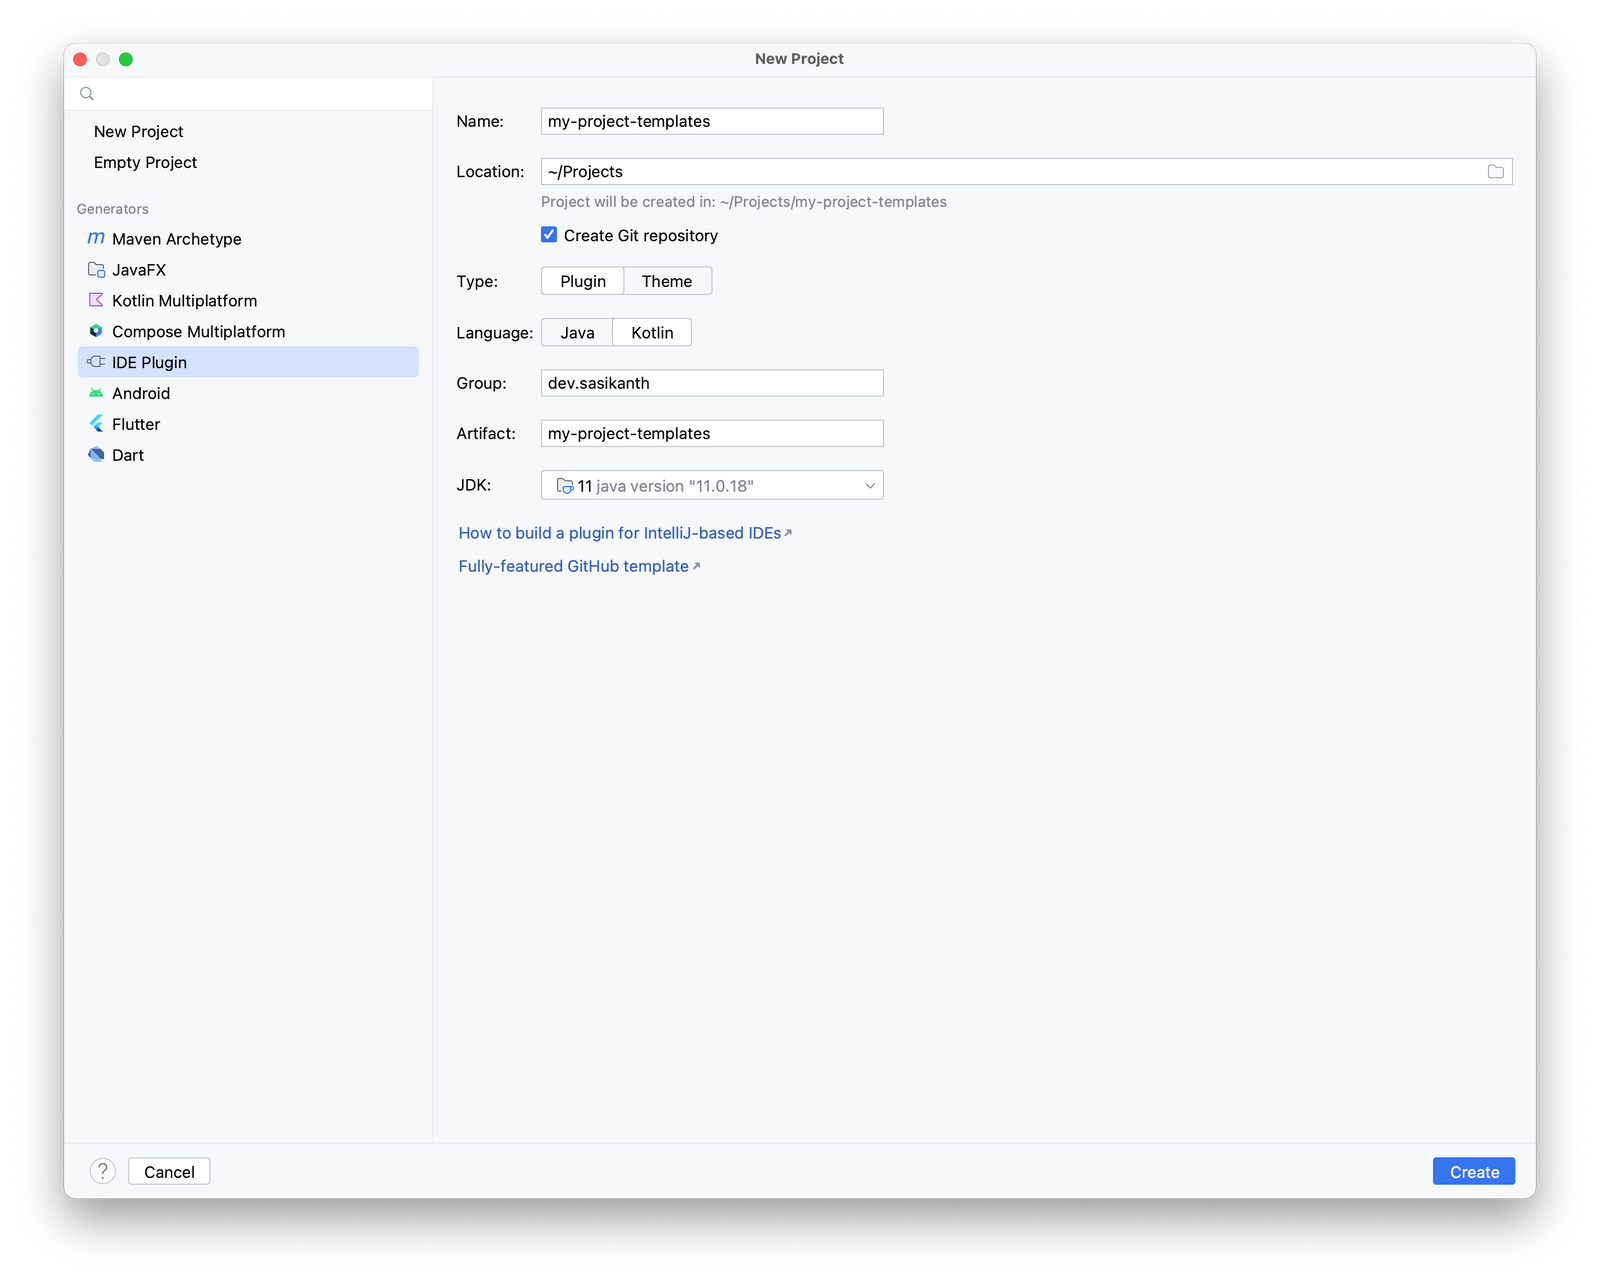This screenshot has width=1600, height=1283.
Task: Select the IDE Plugin generator icon
Action: tap(96, 362)
